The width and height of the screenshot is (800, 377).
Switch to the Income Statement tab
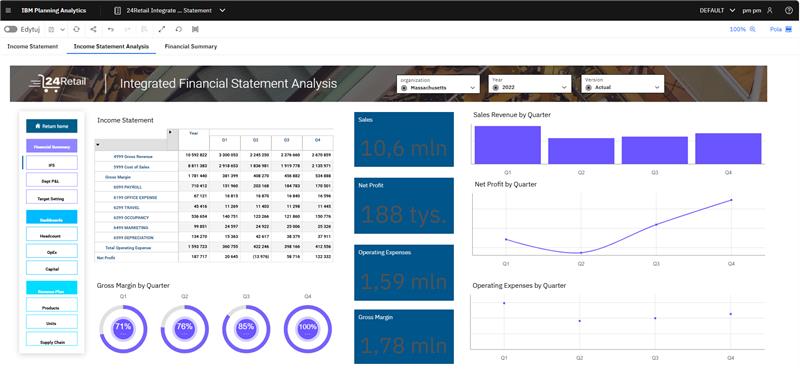pyautogui.click(x=33, y=46)
